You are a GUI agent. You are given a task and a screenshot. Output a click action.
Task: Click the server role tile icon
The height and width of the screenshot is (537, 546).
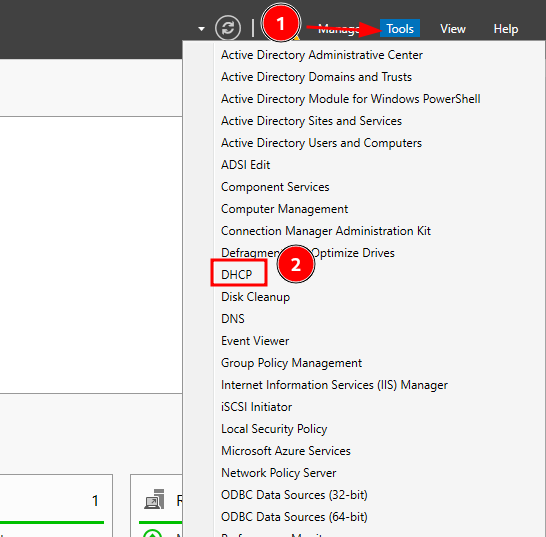(154, 499)
